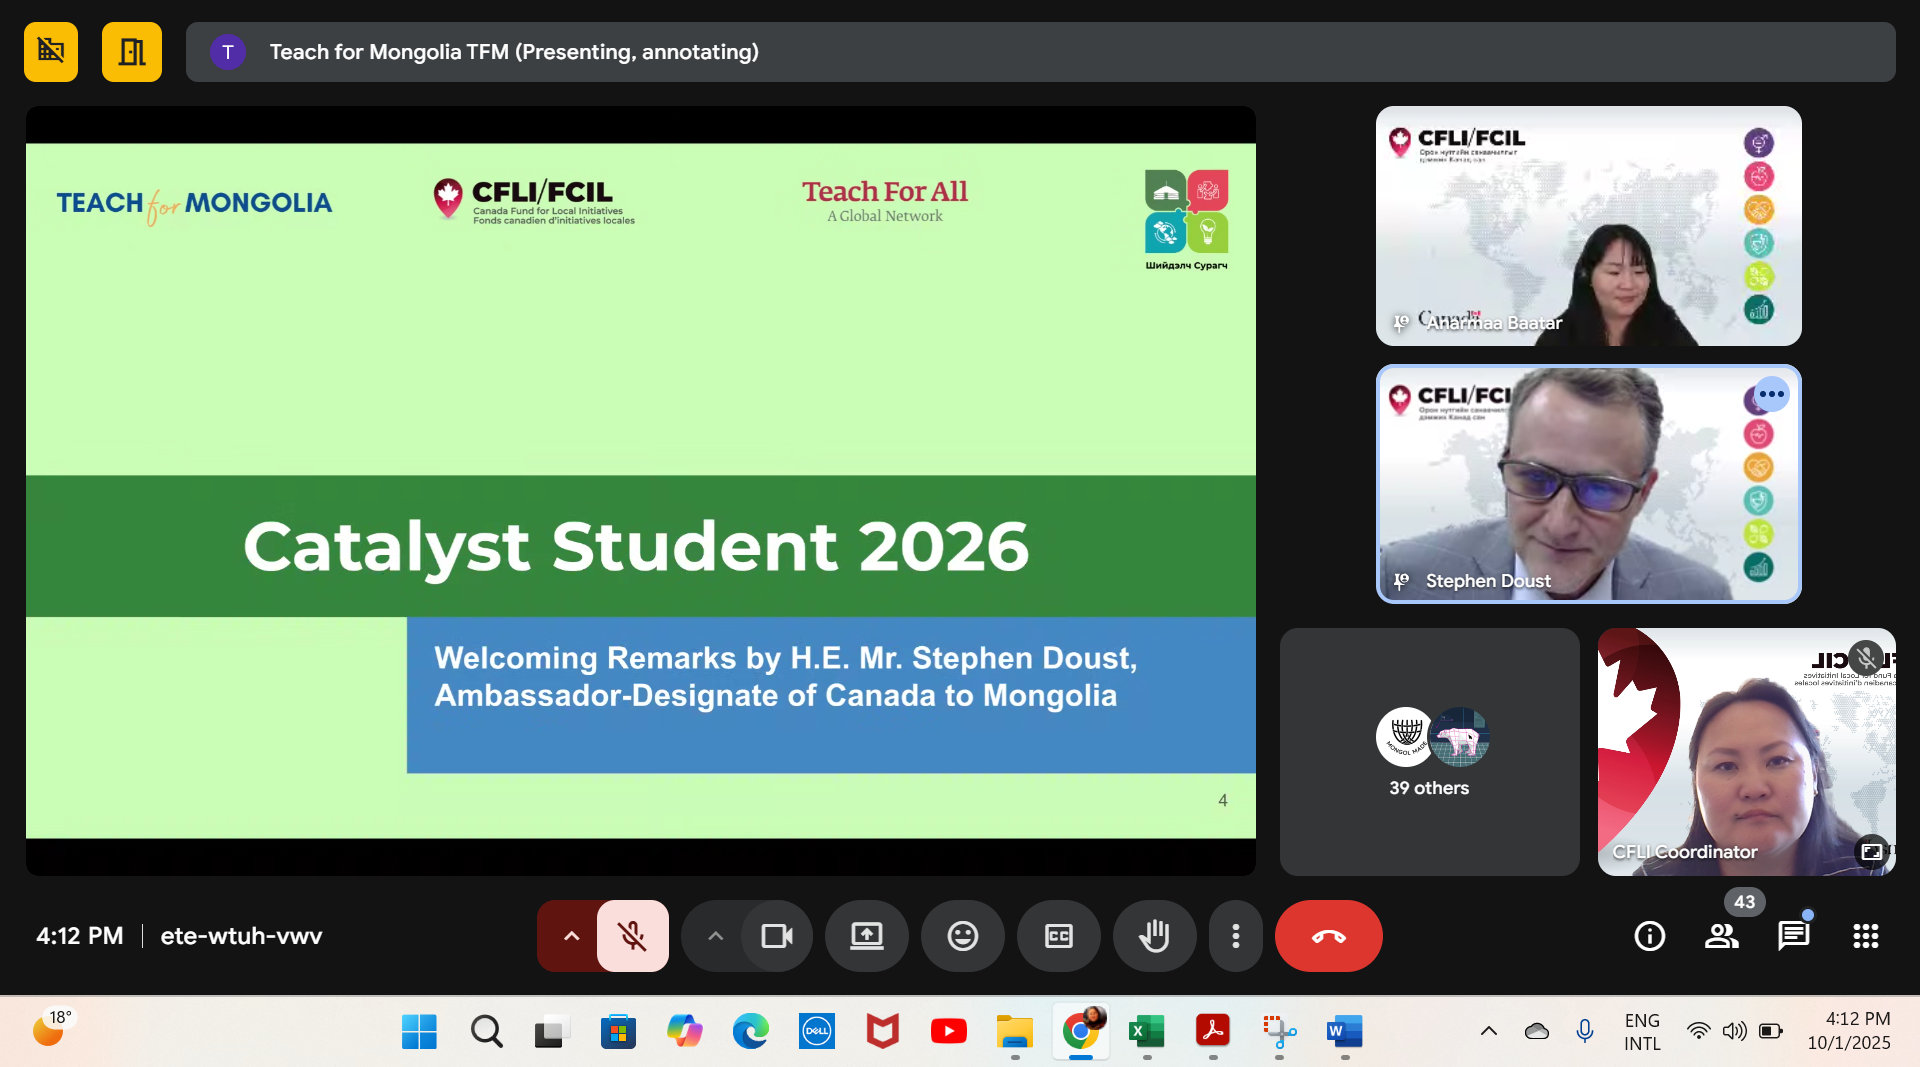Open meeting details info icon
Screen dimensions: 1920x1067
[x=1649, y=936]
